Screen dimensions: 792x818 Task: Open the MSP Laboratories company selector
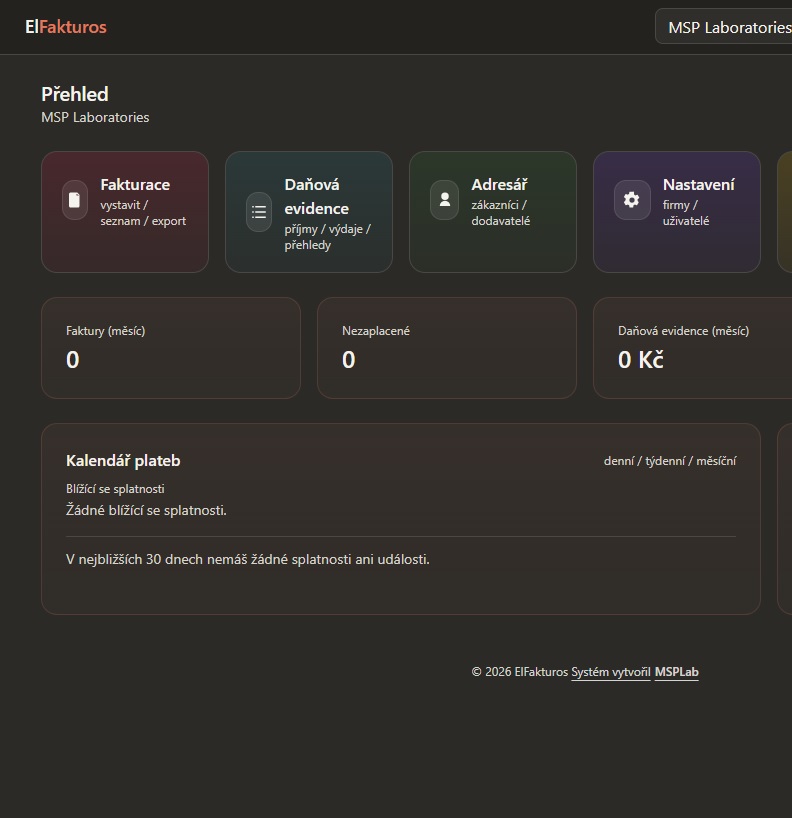coord(724,27)
